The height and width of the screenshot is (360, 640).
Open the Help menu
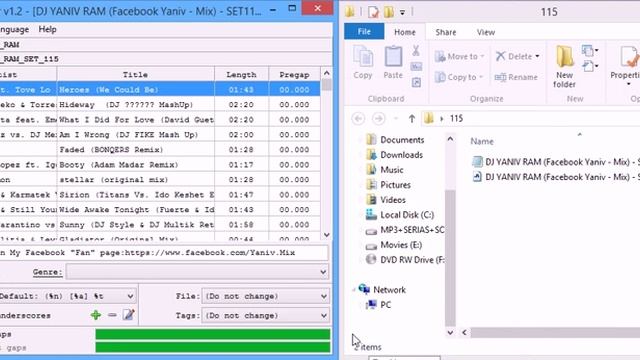(47, 29)
